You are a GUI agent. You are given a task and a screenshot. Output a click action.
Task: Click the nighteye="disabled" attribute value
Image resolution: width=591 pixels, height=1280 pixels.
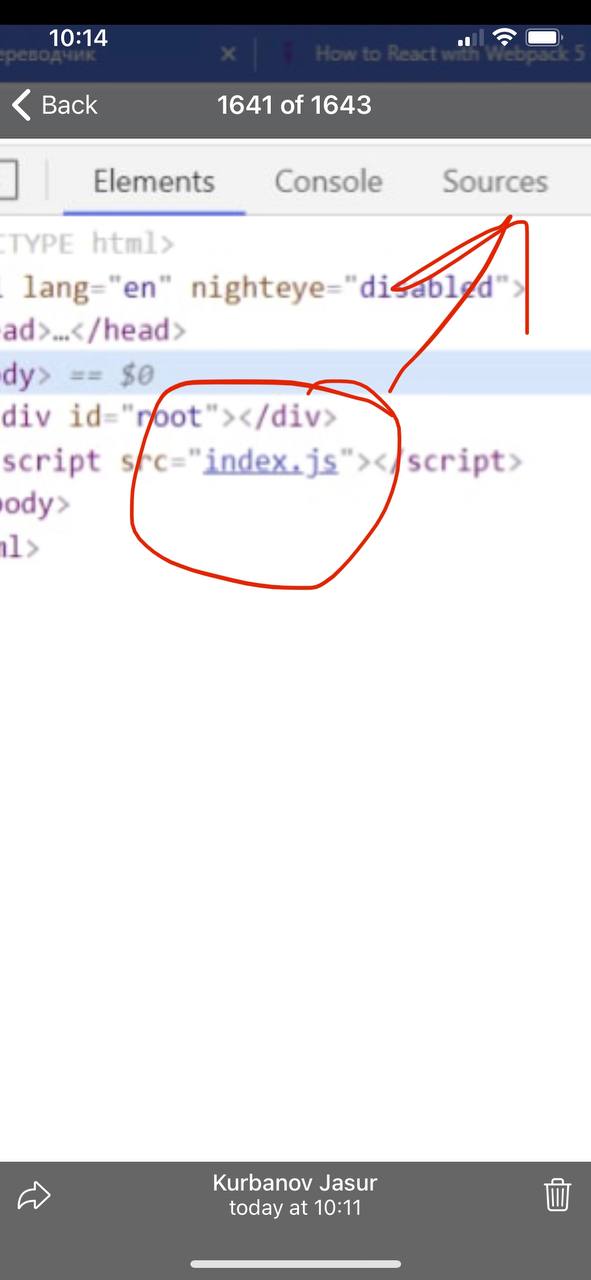coord(428,288)
